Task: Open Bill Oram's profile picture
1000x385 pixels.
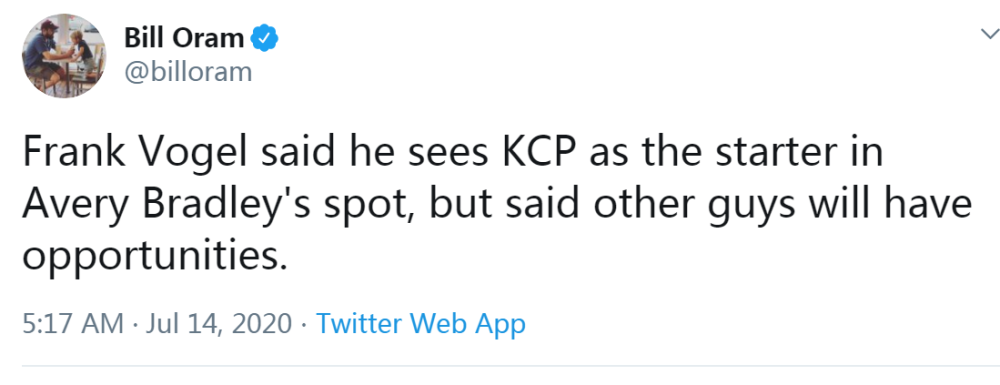Action: (x=64, y=55)
